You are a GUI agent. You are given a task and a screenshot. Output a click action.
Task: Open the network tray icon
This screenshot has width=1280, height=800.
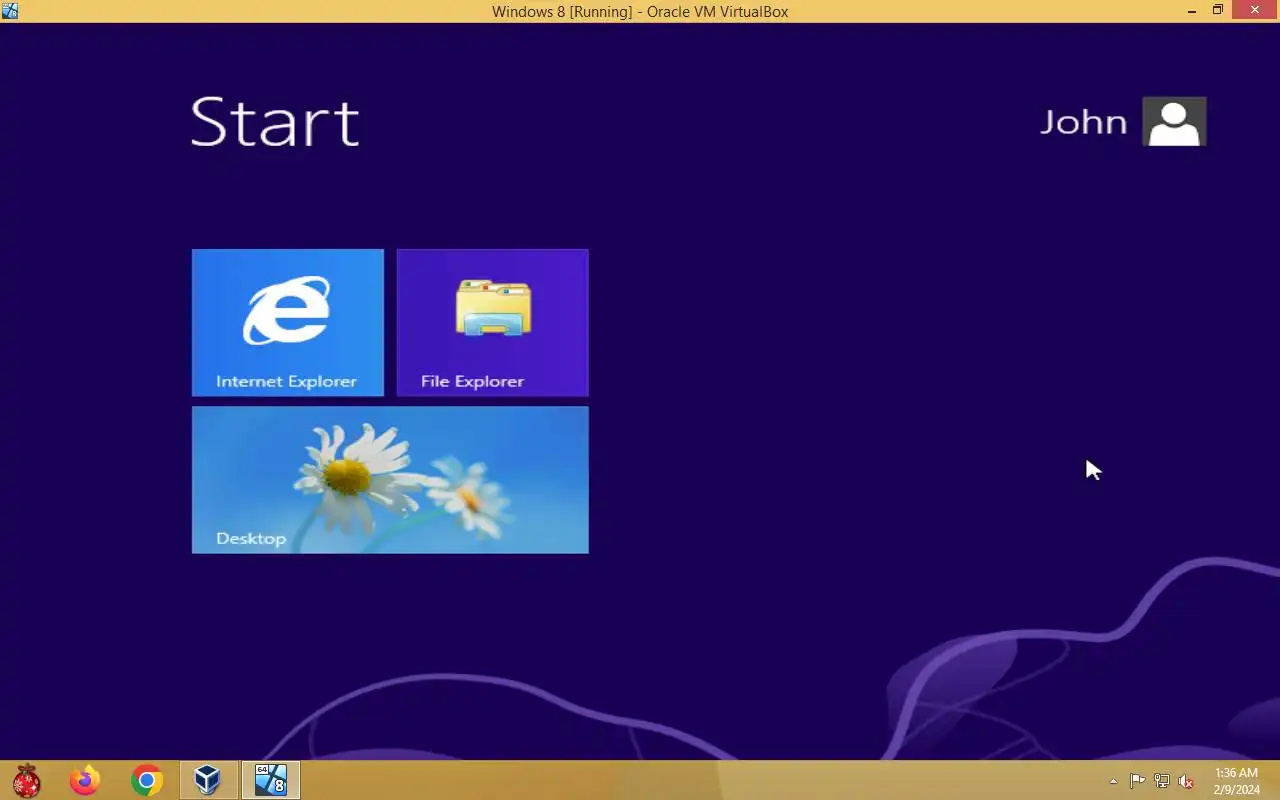click(1162, 781)
